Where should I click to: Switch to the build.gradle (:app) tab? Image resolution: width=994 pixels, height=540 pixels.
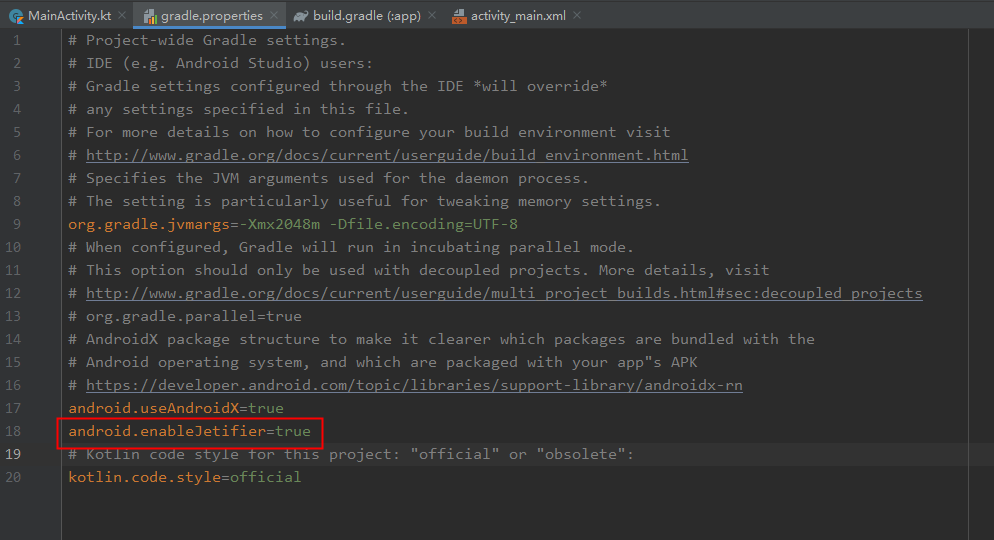[x=367, y=16]
